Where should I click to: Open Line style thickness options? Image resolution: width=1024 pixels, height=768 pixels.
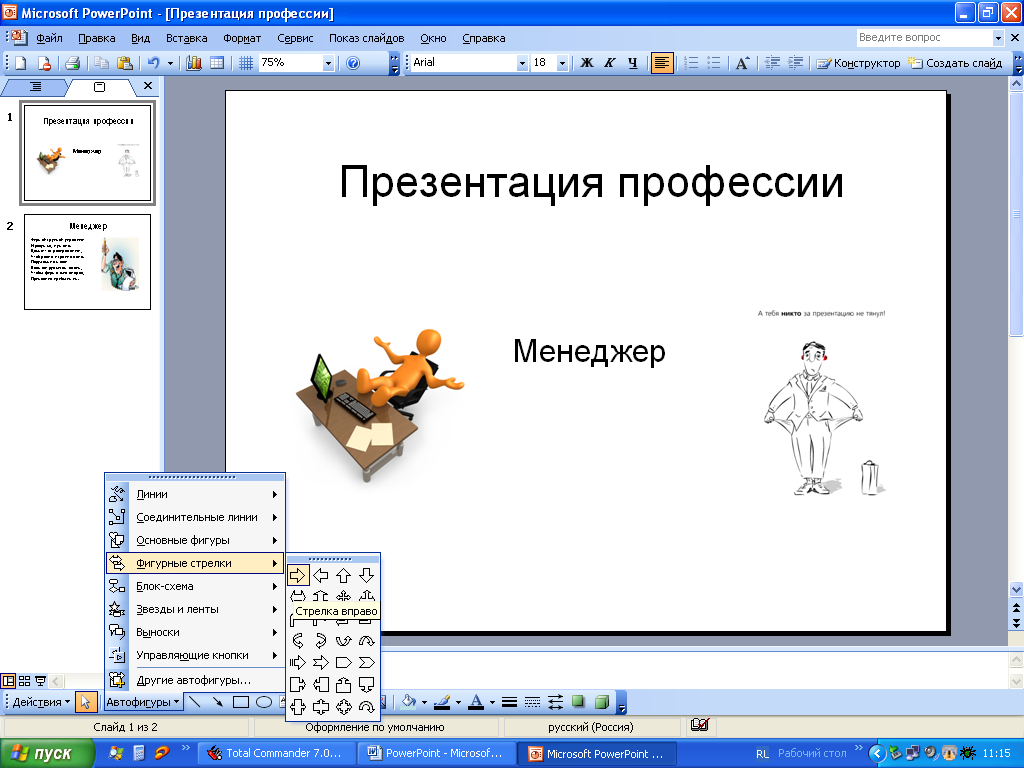click(x=509, y=702)
